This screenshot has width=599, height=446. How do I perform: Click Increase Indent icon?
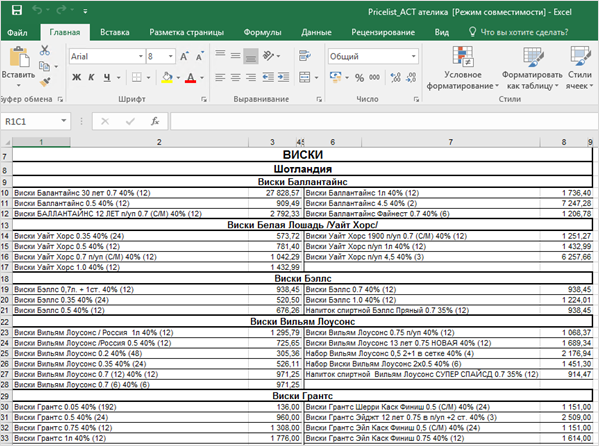point(283,78)
